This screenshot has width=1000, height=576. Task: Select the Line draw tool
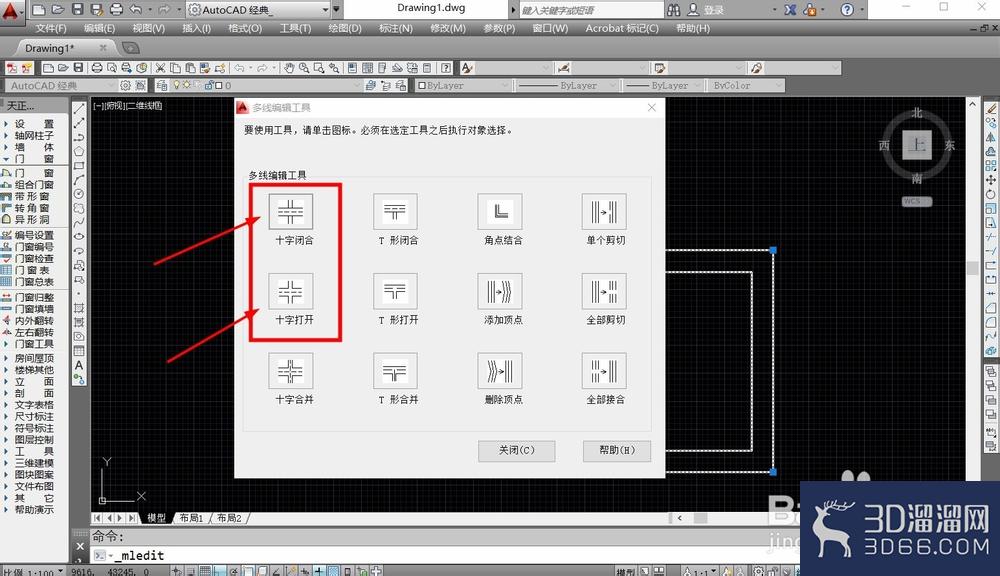coord(79,109)
